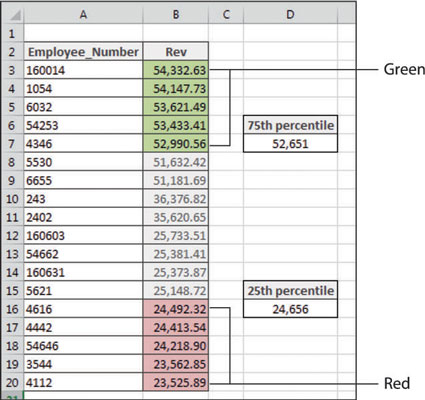Click revenue cell 35,620.65
Viewport: 425px width, 400px height.
point(176,217)
